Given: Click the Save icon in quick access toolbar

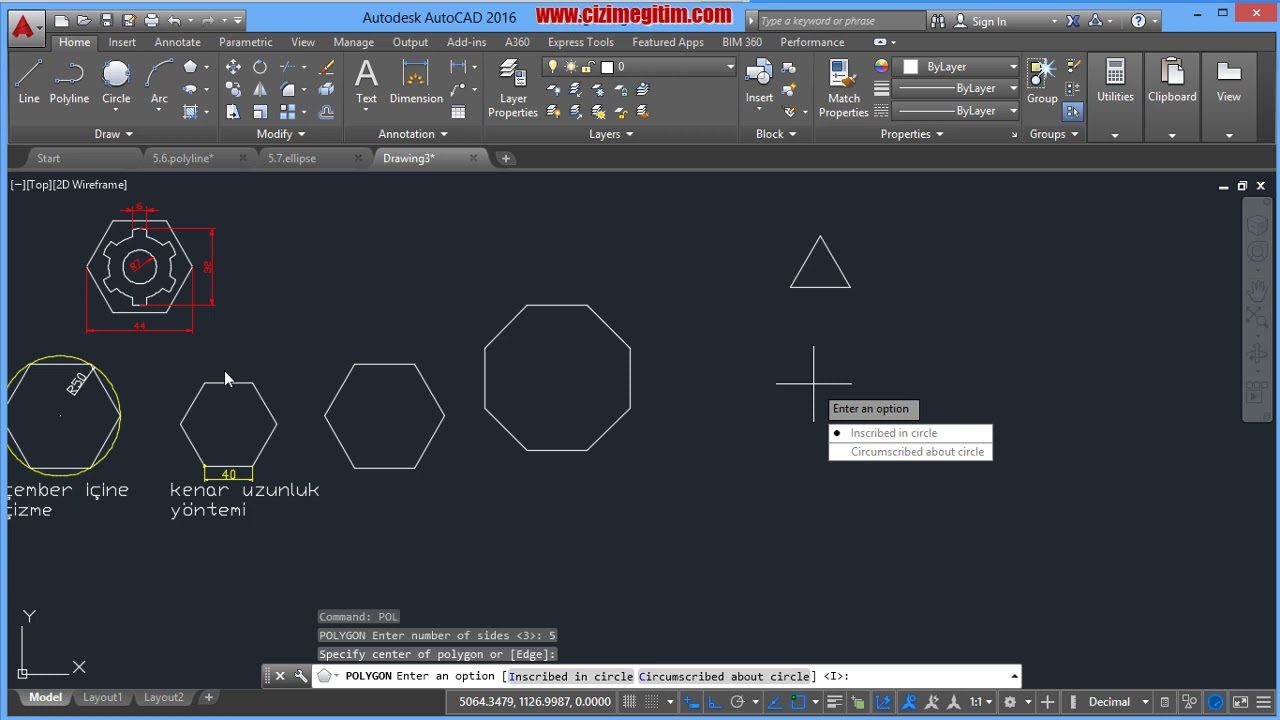Looking at the screenshot, I should point(106,20).
